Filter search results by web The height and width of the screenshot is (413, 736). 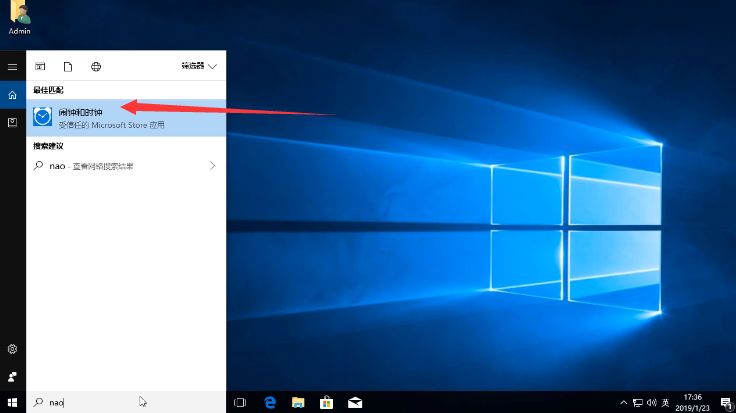point(96,67)
